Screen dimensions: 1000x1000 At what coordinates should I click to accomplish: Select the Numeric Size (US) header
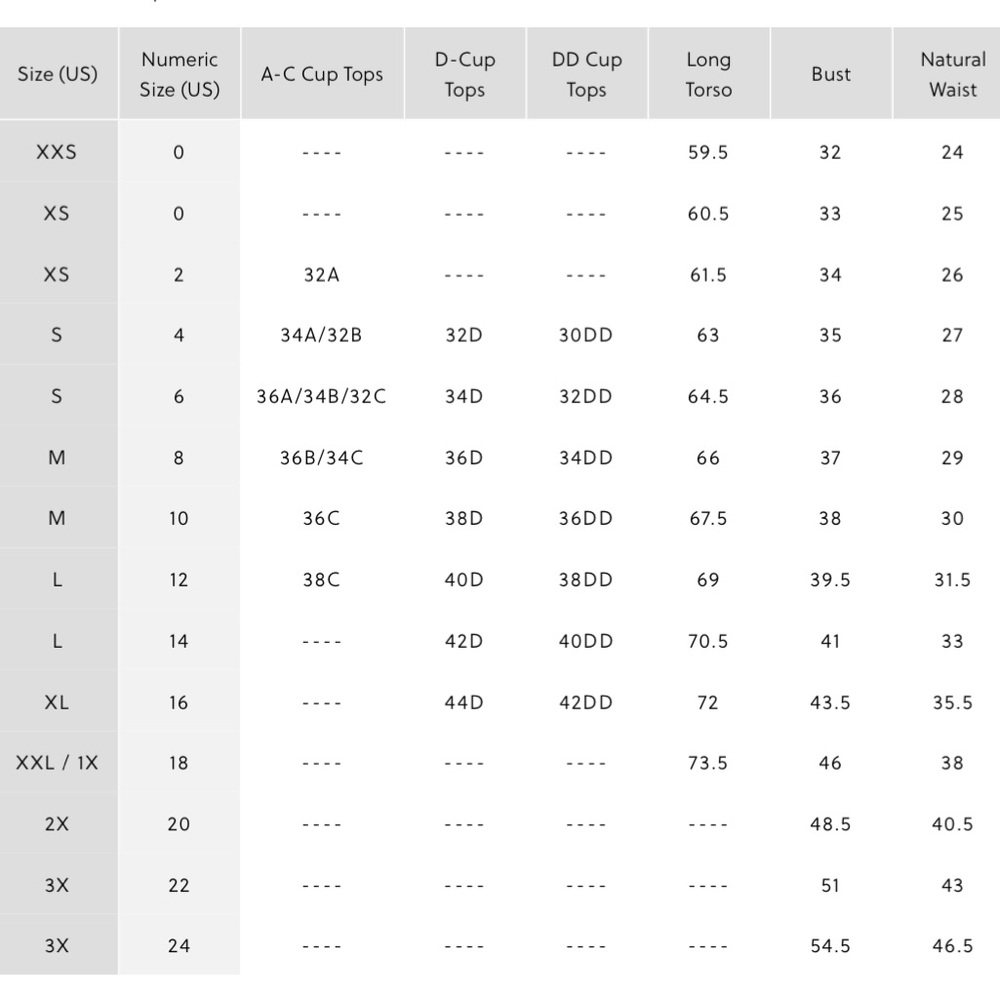[180, 74]
